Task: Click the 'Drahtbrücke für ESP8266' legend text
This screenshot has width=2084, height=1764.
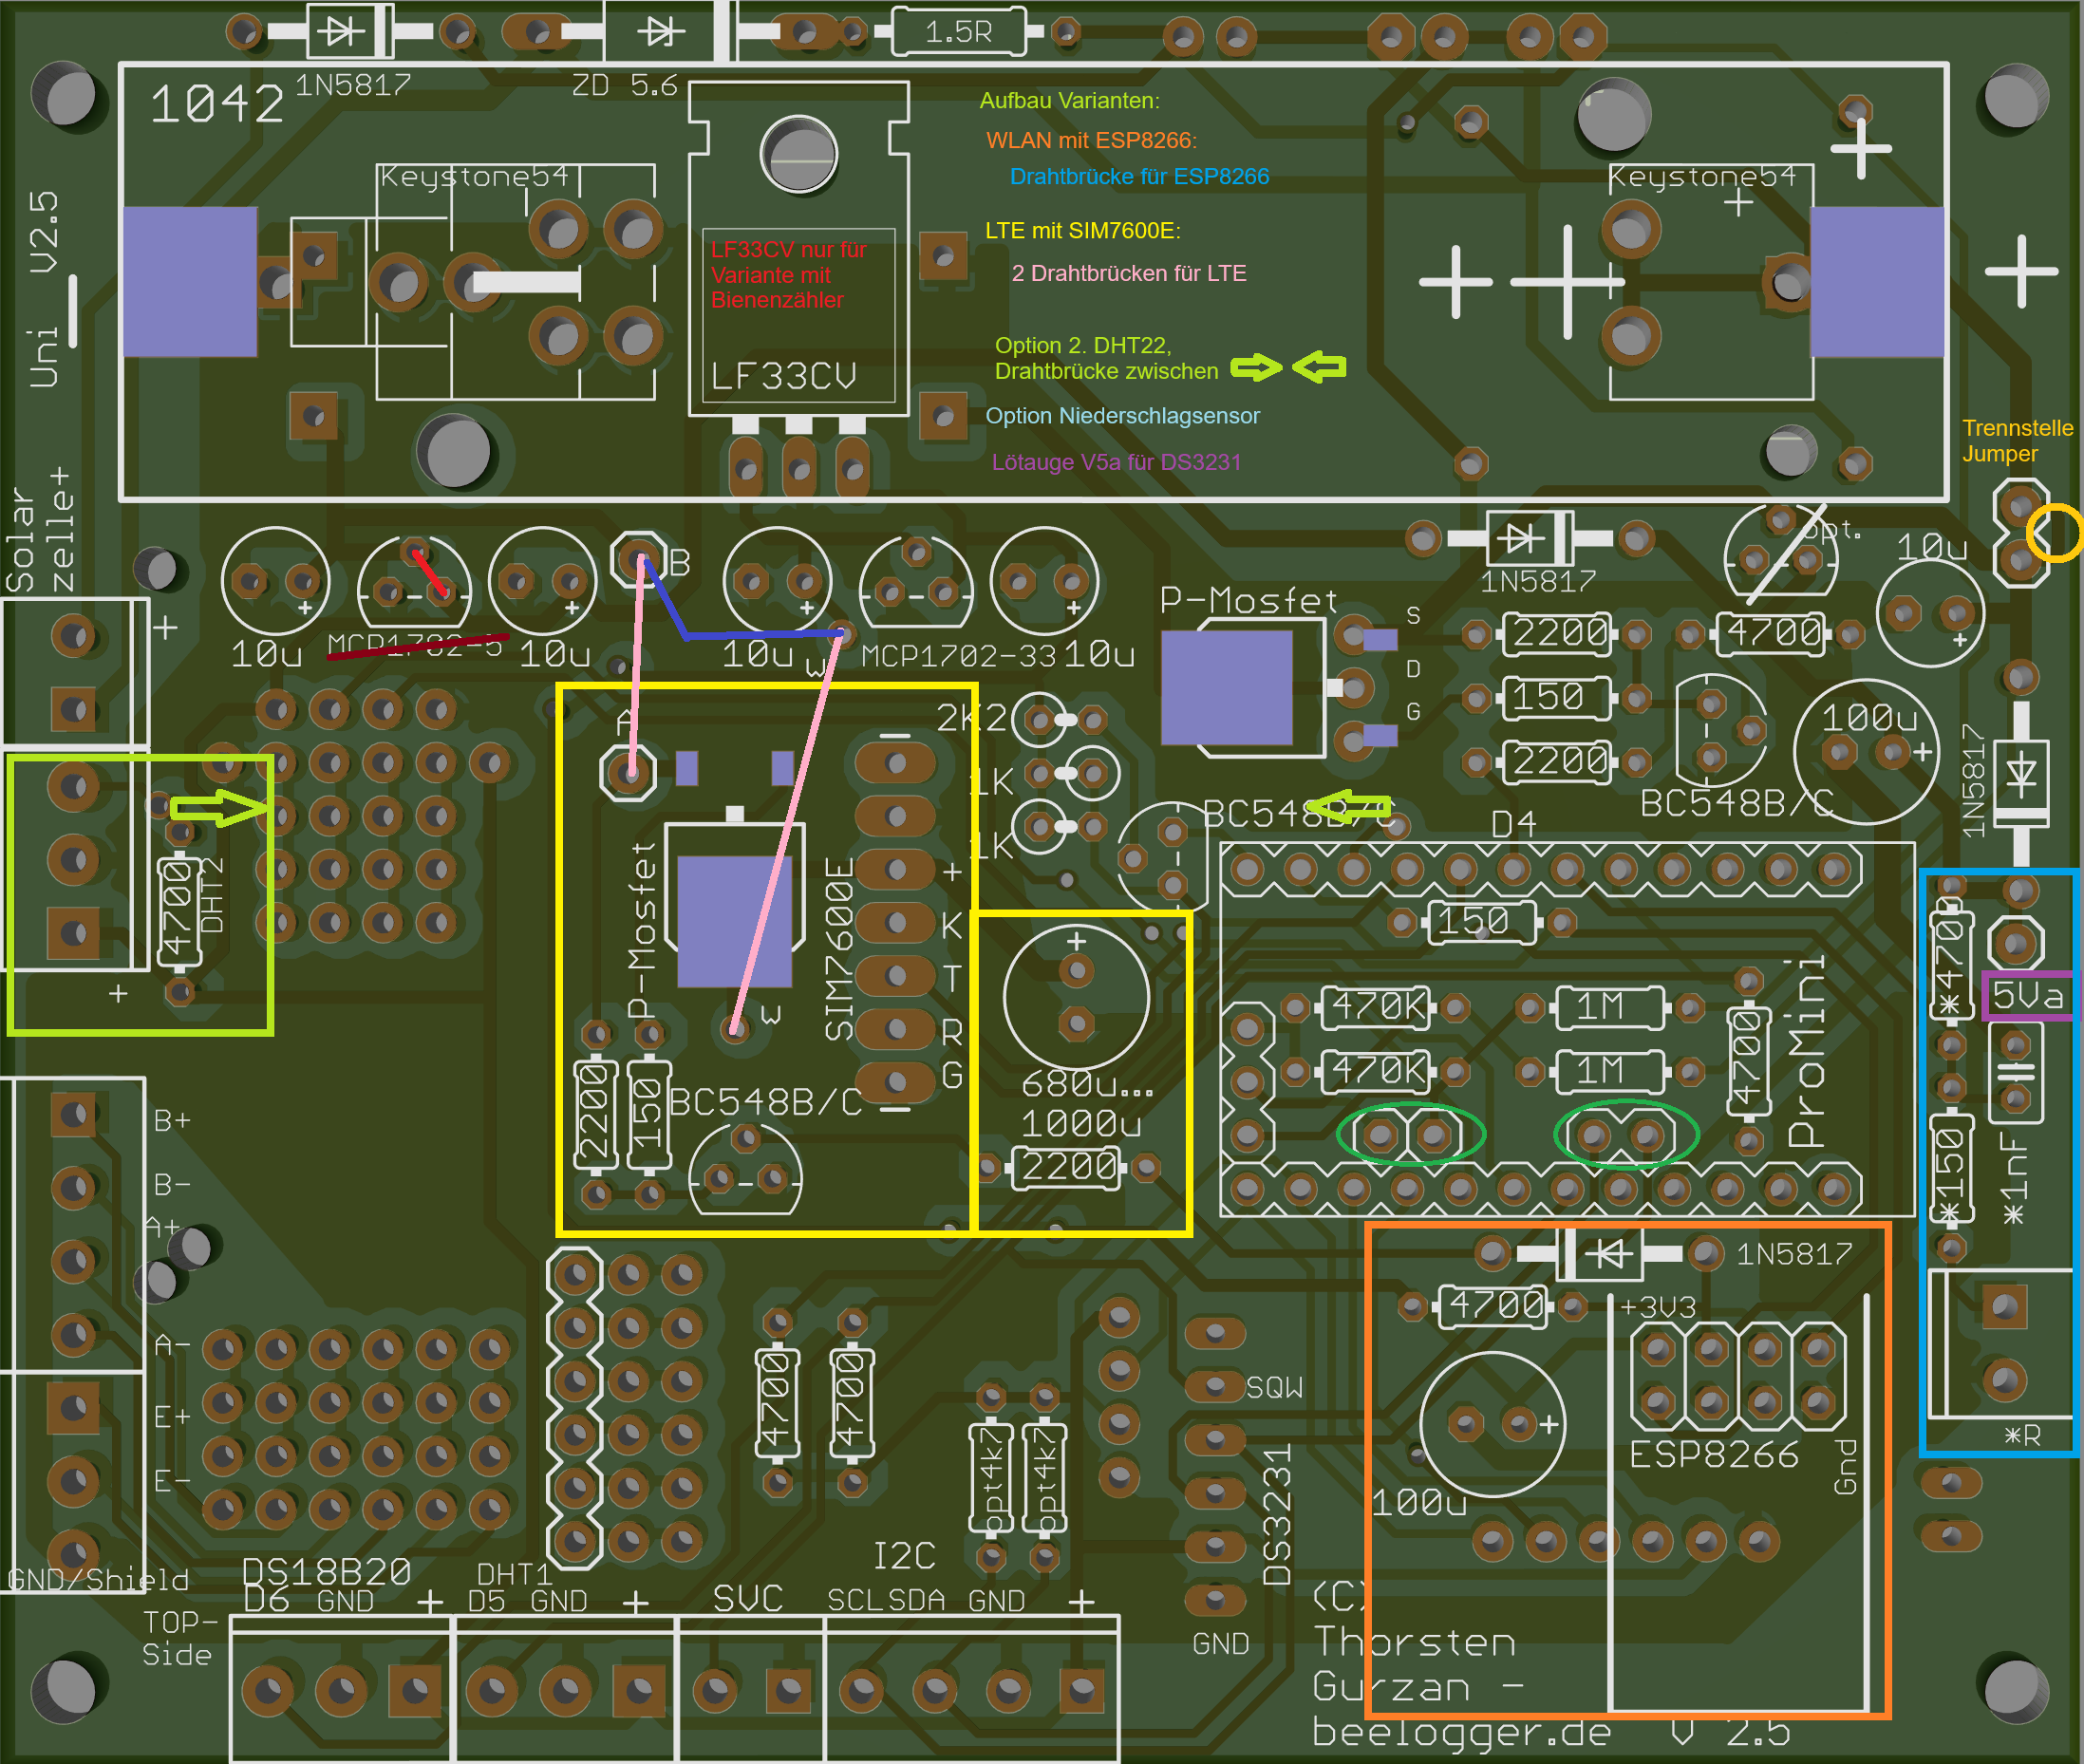Action: click(x=1139, y=177)
